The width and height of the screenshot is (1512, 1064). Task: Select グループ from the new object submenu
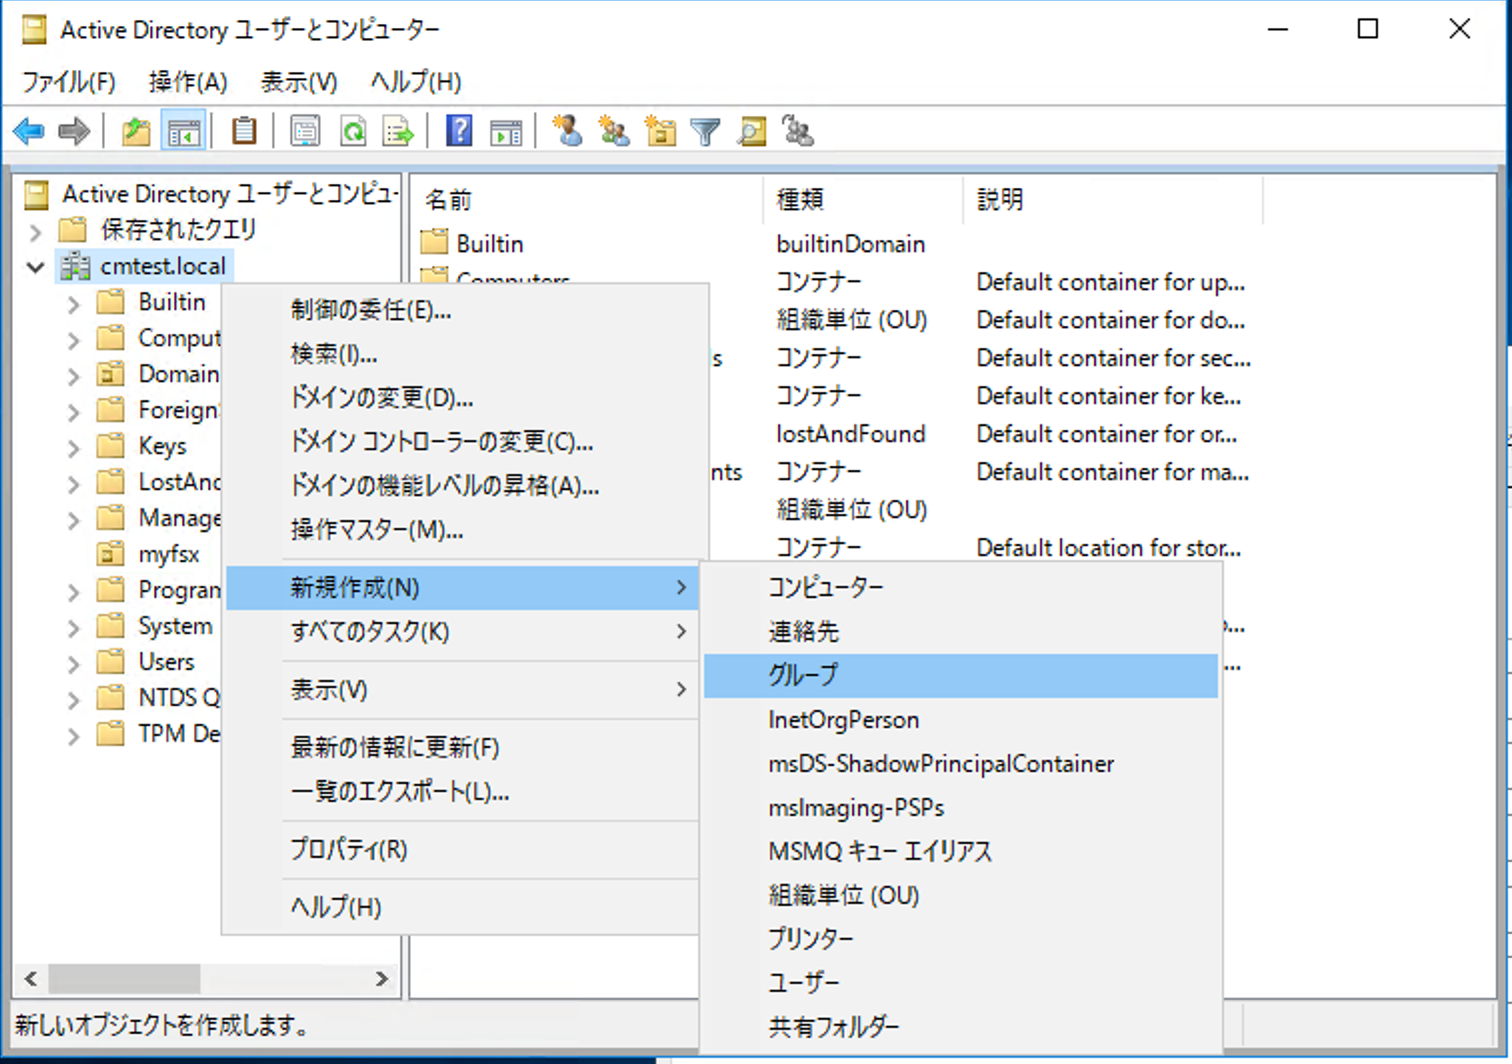[x=961, y=675]
